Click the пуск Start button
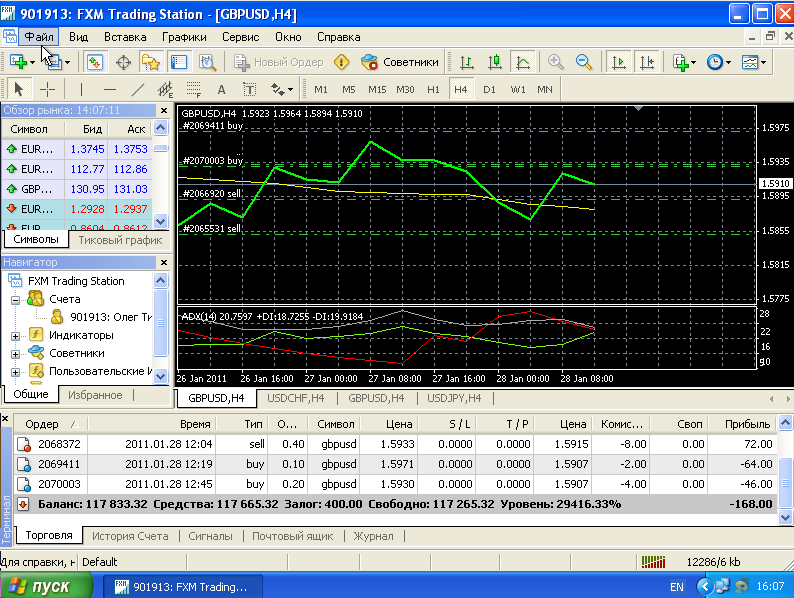The width and height of the screenshot is (794, 598). [x=47, y=586]
